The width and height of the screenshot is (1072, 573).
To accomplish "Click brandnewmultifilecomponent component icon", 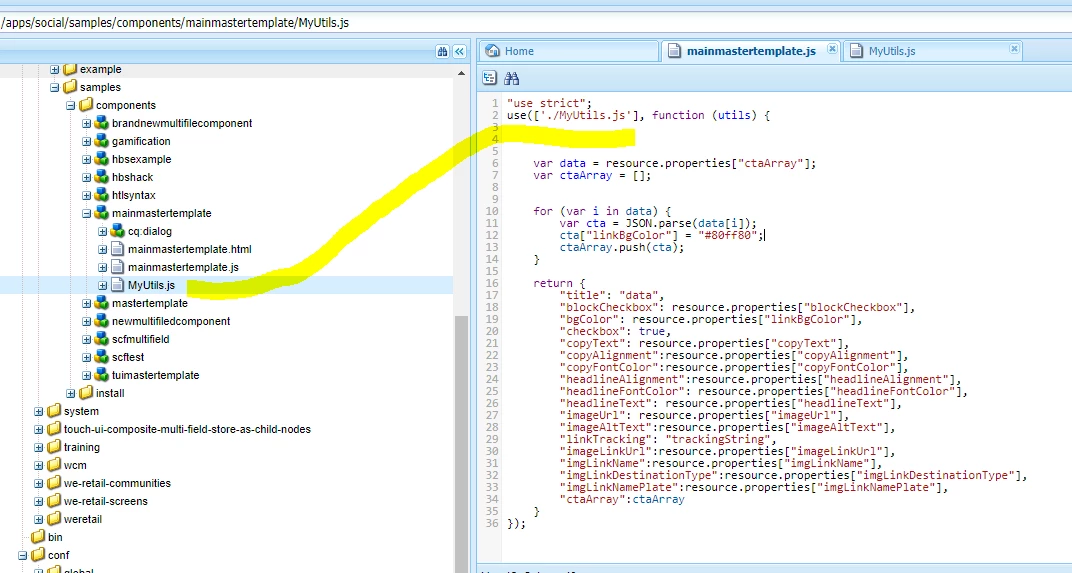I will tap(101, 123).
